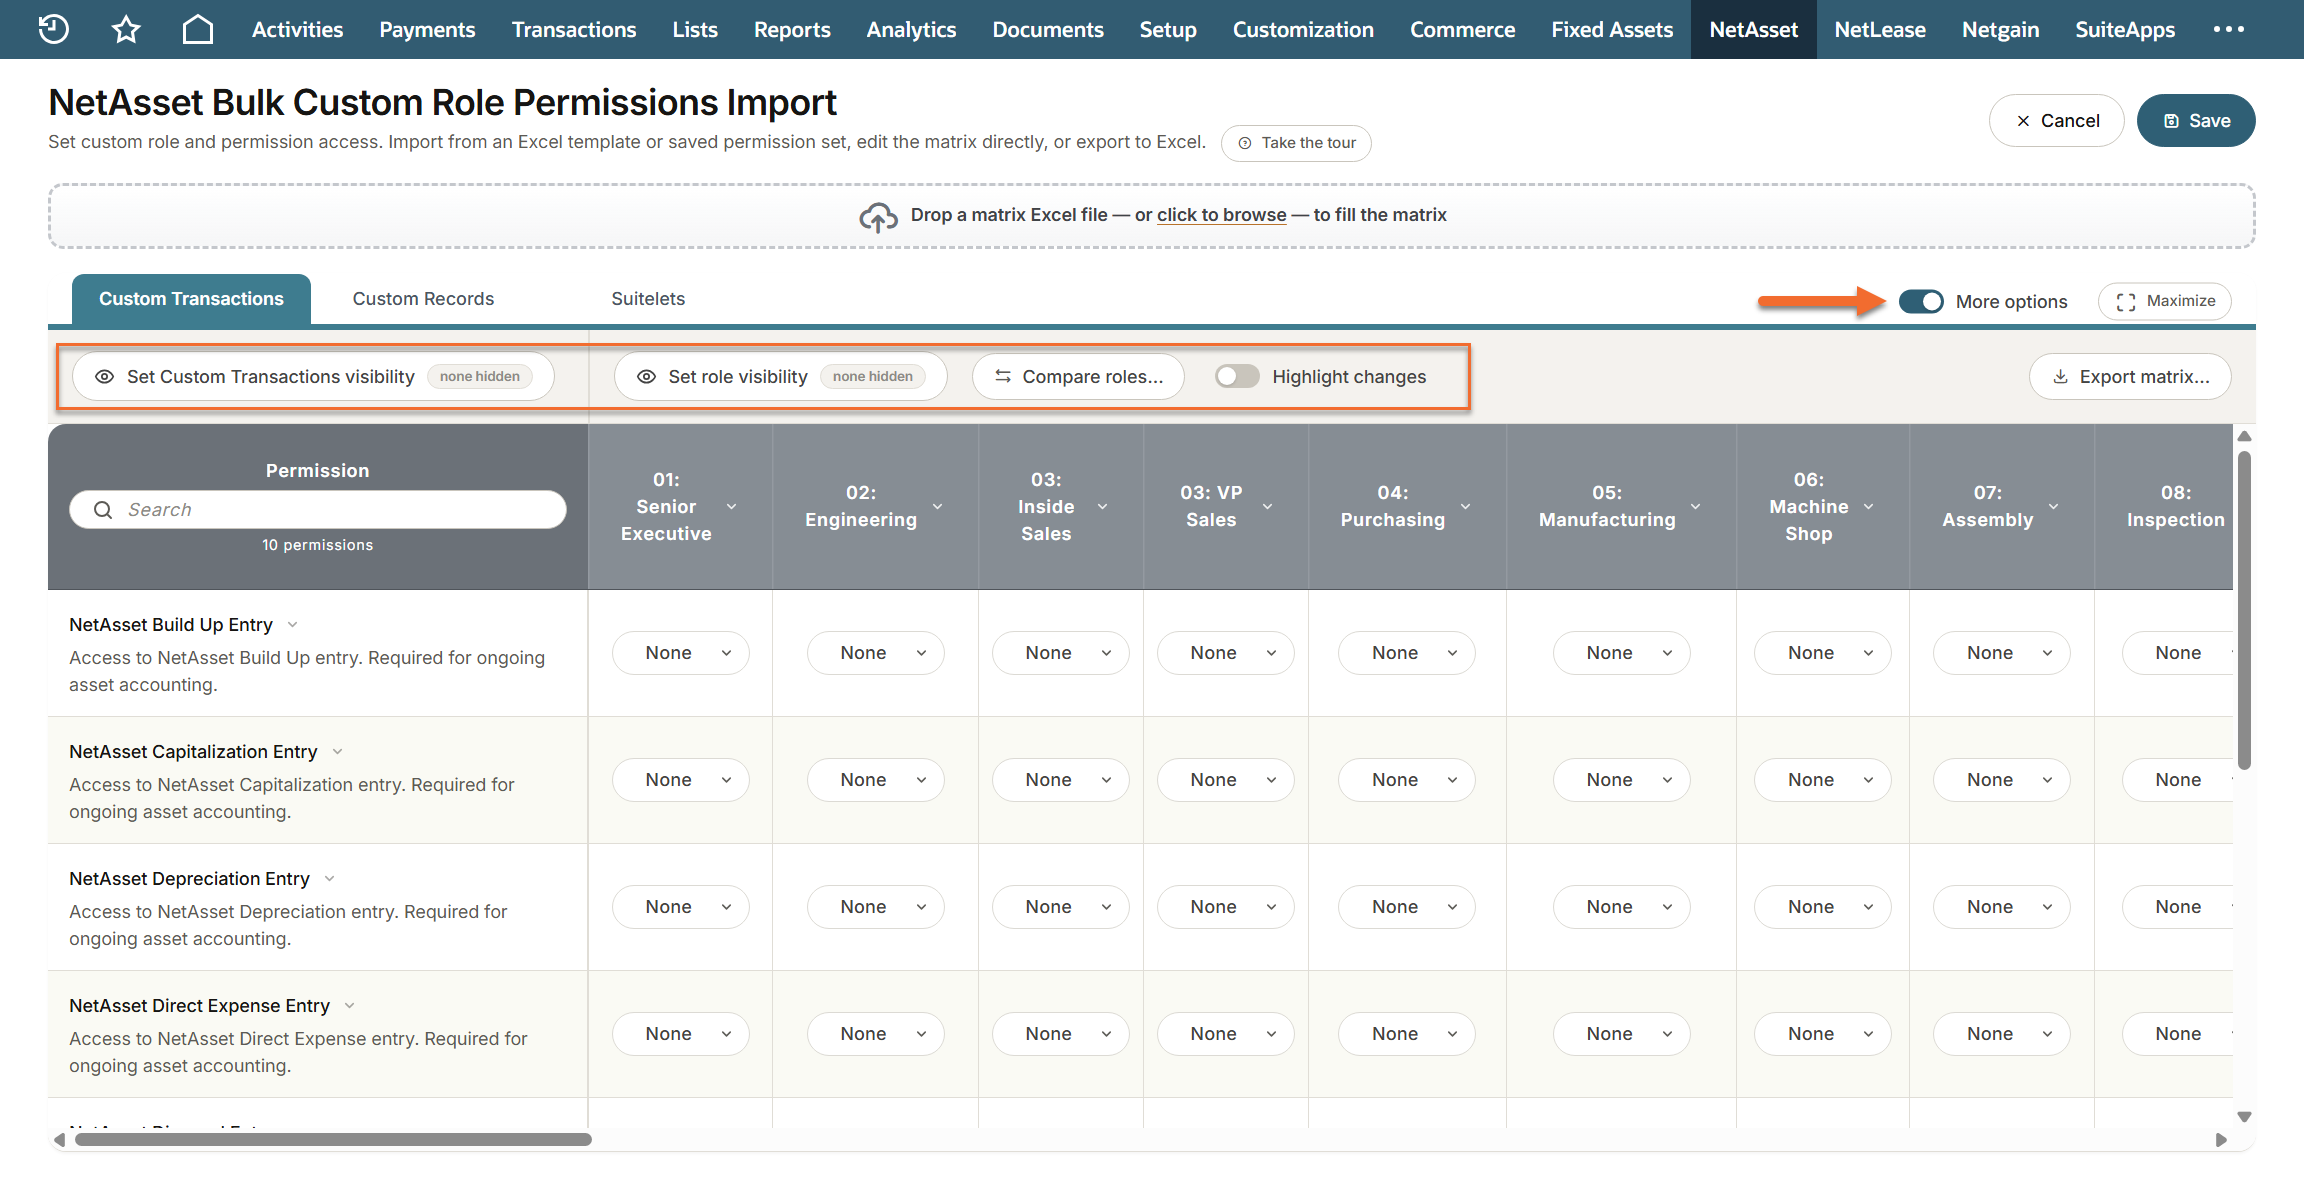
Task: Click the horizontal scrollbar thumb of matrix
Action: [x=333, y=1140]
